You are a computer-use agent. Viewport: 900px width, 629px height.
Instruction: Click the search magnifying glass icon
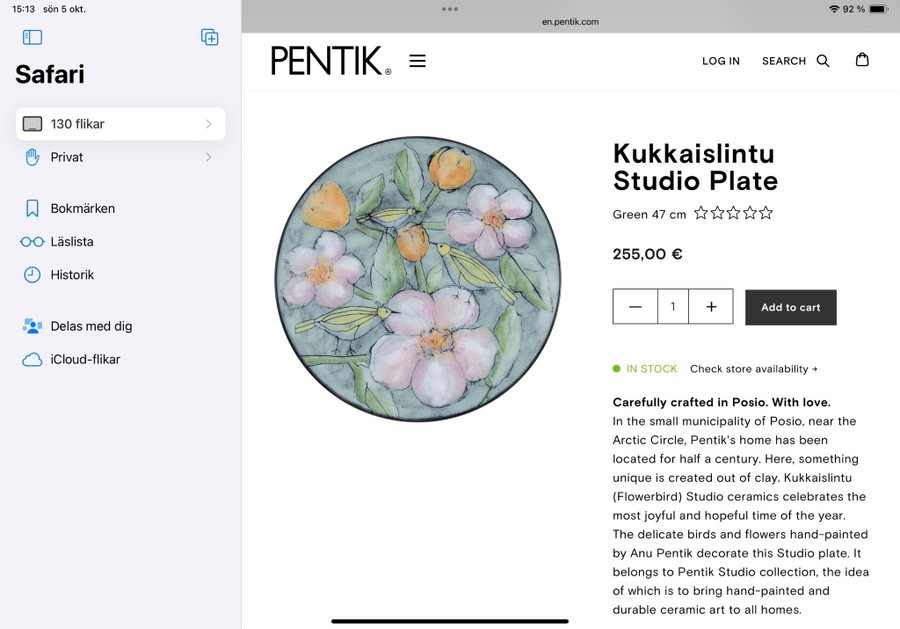coord(823,61)
